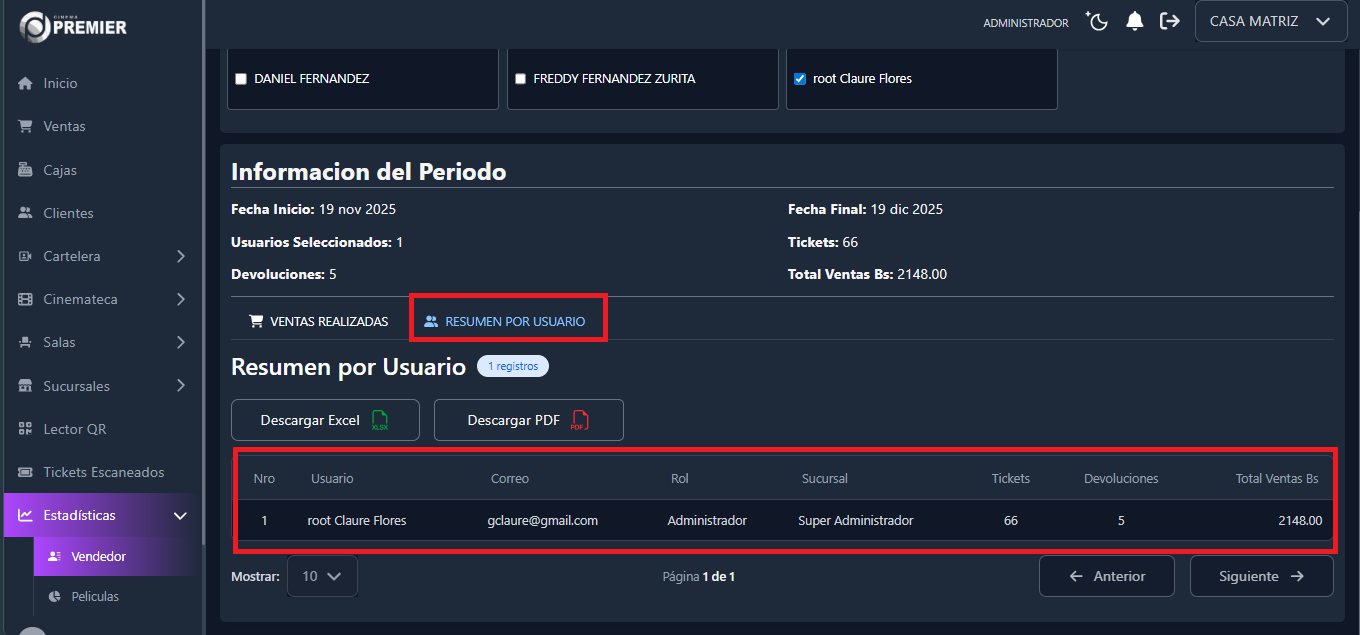Screen dimensions: 1360x635
Task: Collapse the Estadísticas sidebar menu
Action: click(x=180, y=516)
